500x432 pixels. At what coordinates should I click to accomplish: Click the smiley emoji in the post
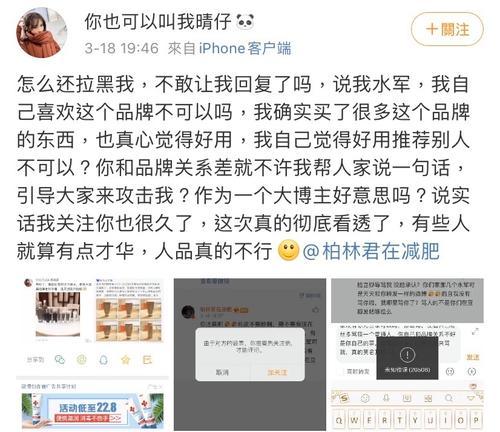tap(288, 250)
